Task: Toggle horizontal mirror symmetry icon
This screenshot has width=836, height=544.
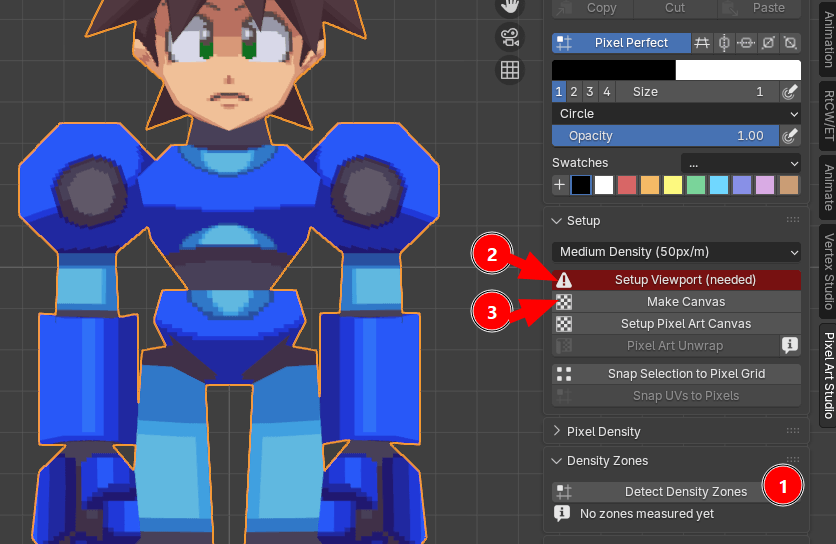Action: [x=746, y=43]
